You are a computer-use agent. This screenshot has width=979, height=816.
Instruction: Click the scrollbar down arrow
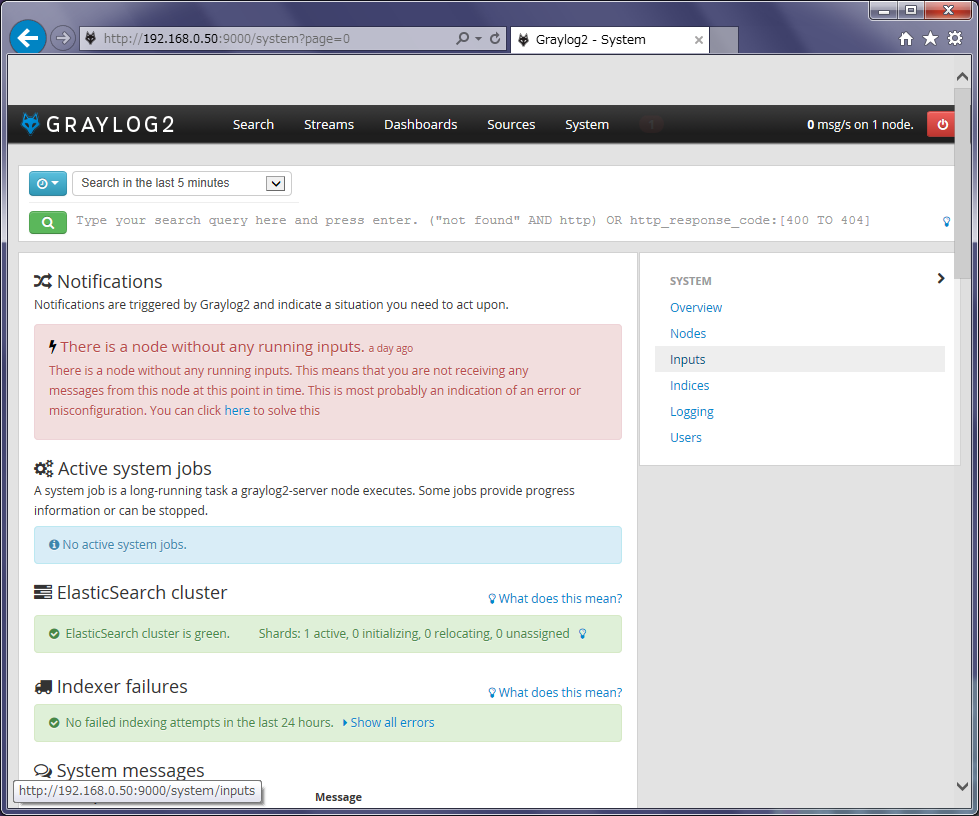pos(962,787)
